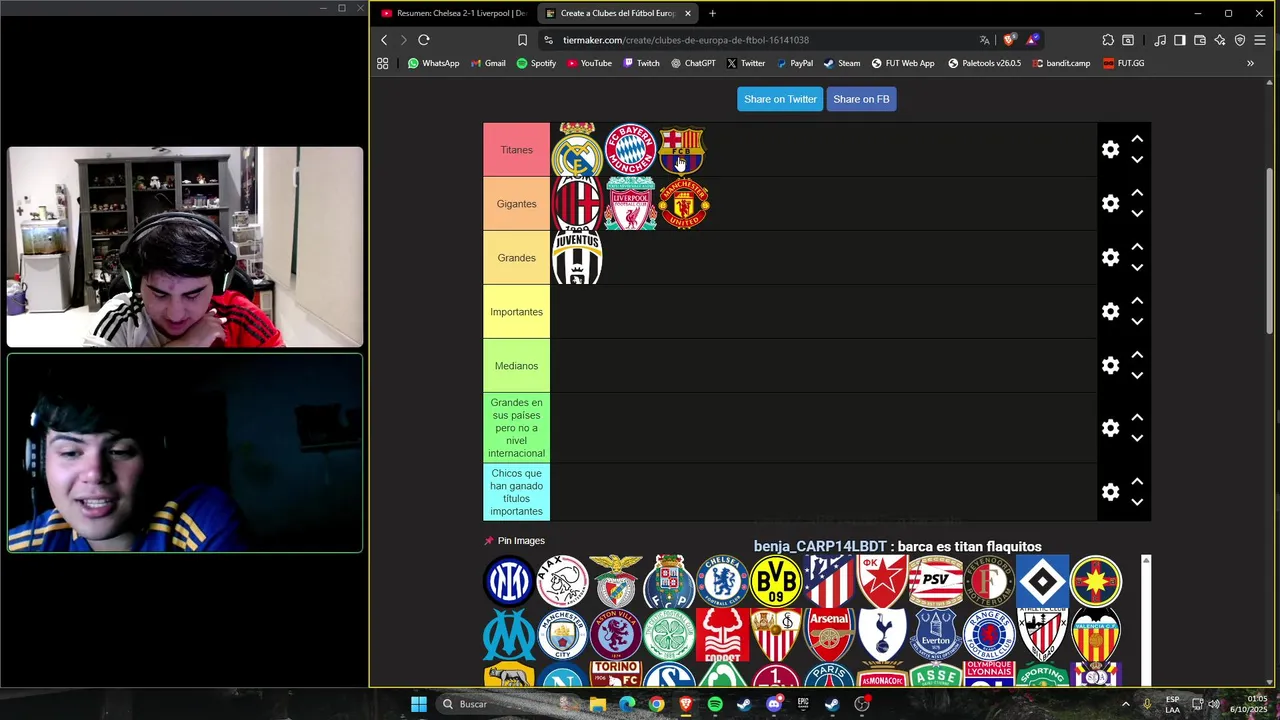The image size is (1280, 720).
Task: Open the YouTube bookmark
Action: click(x=589, y=63)
